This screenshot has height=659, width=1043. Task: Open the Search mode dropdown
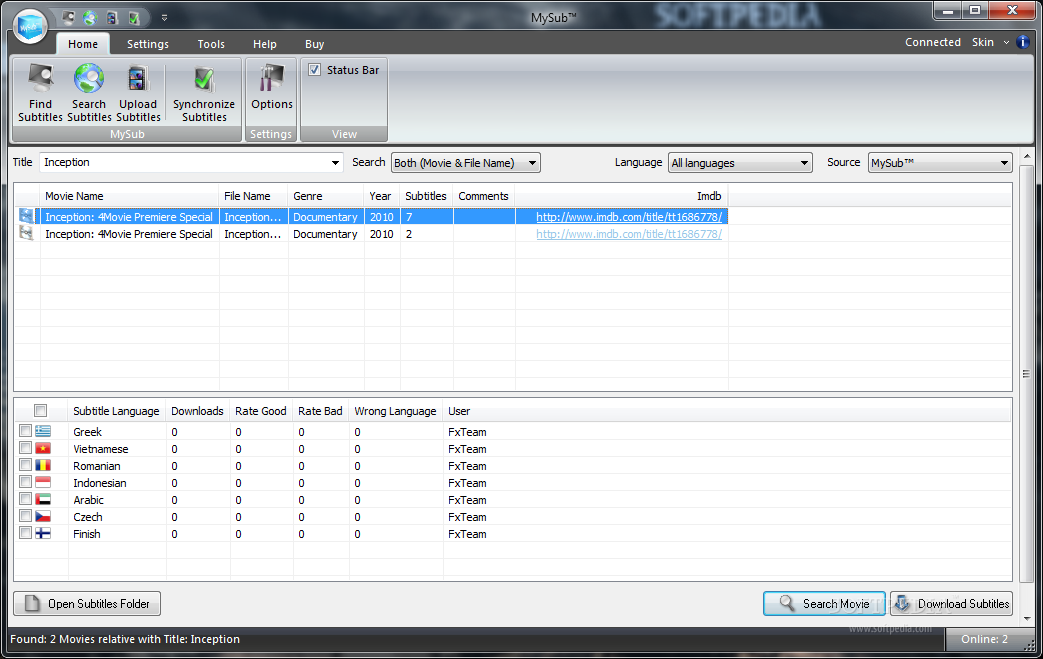coord(466,162)
